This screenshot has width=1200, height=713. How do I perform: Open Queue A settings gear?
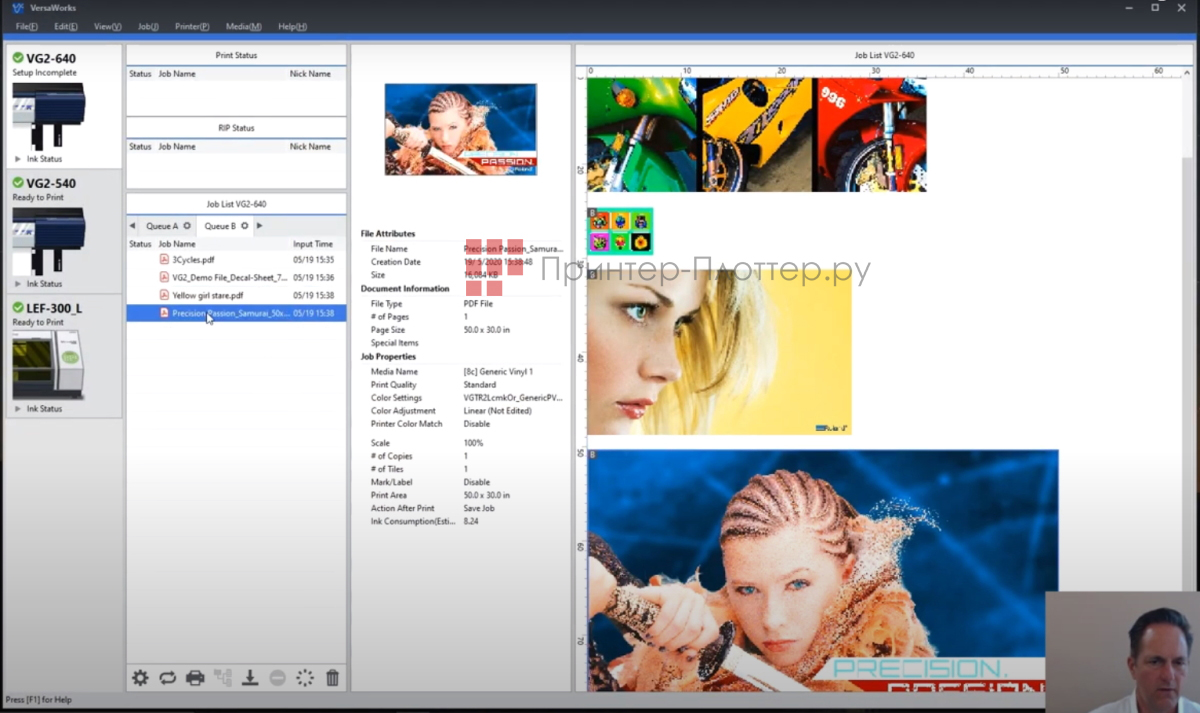(187, 226)
